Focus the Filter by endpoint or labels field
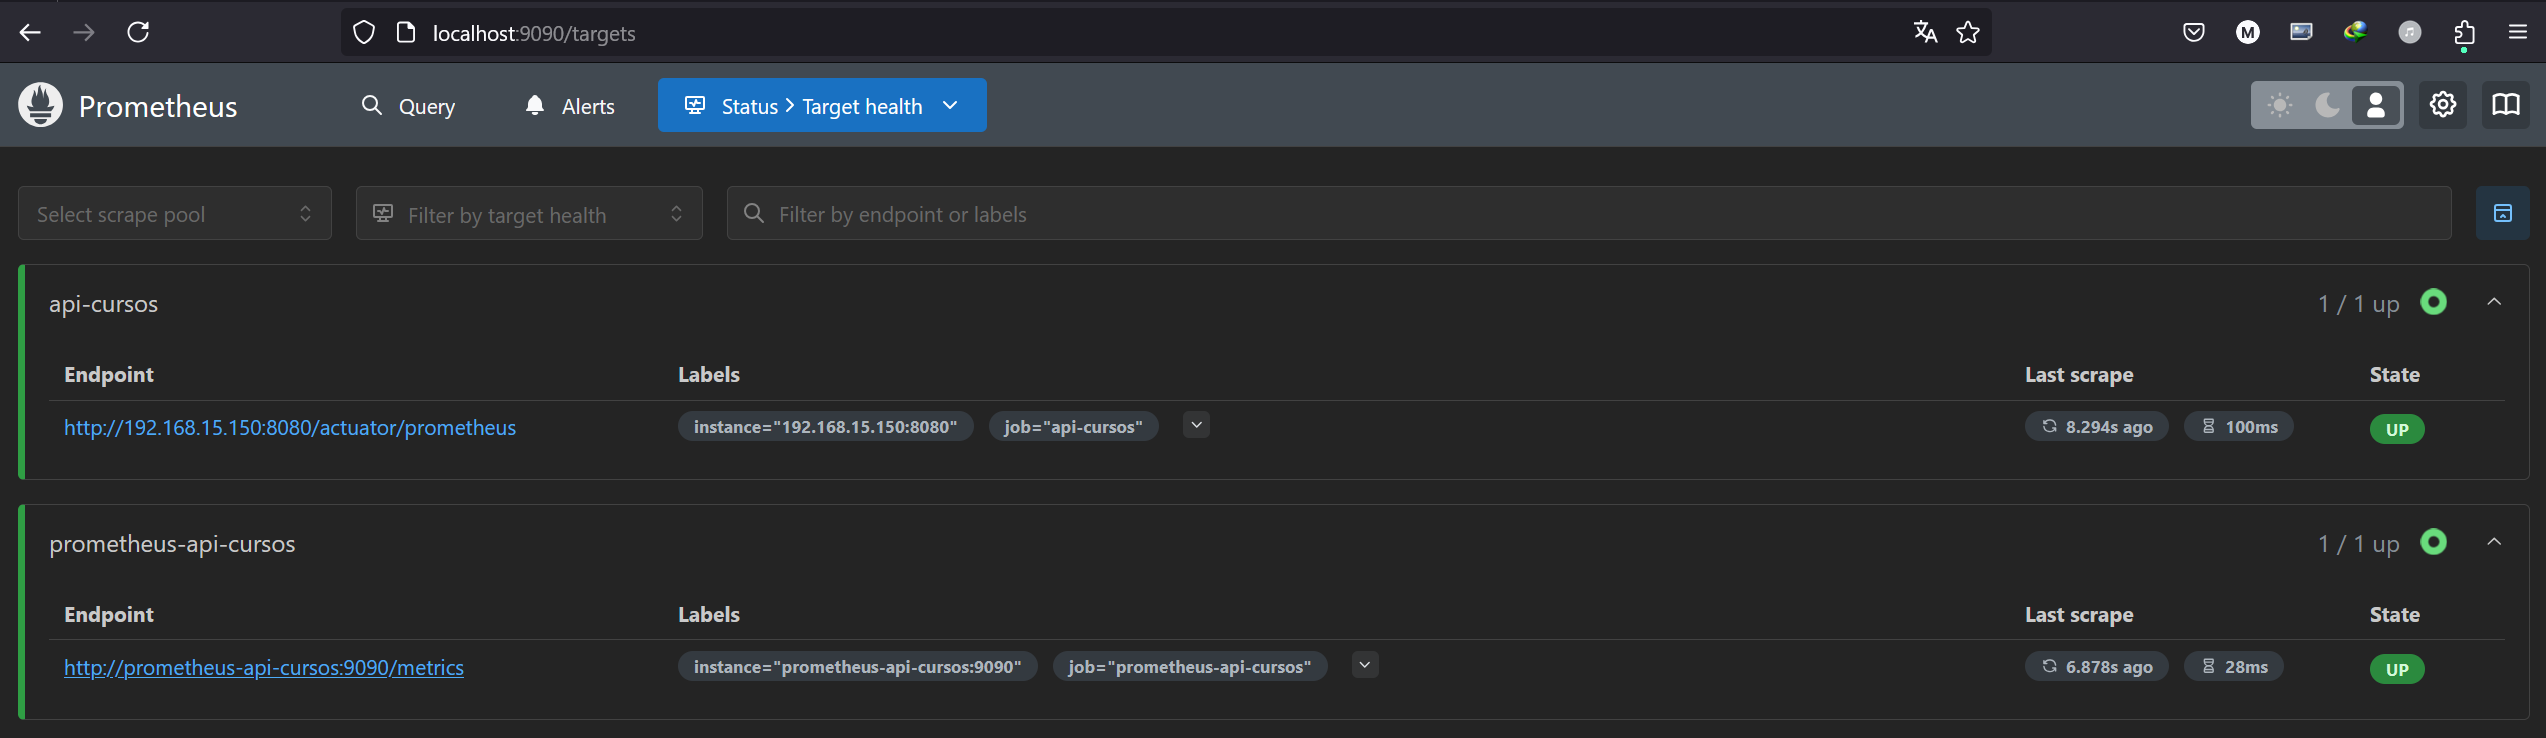The width and height of the screenshot is (2546, 738). (x=1589, y=213)
